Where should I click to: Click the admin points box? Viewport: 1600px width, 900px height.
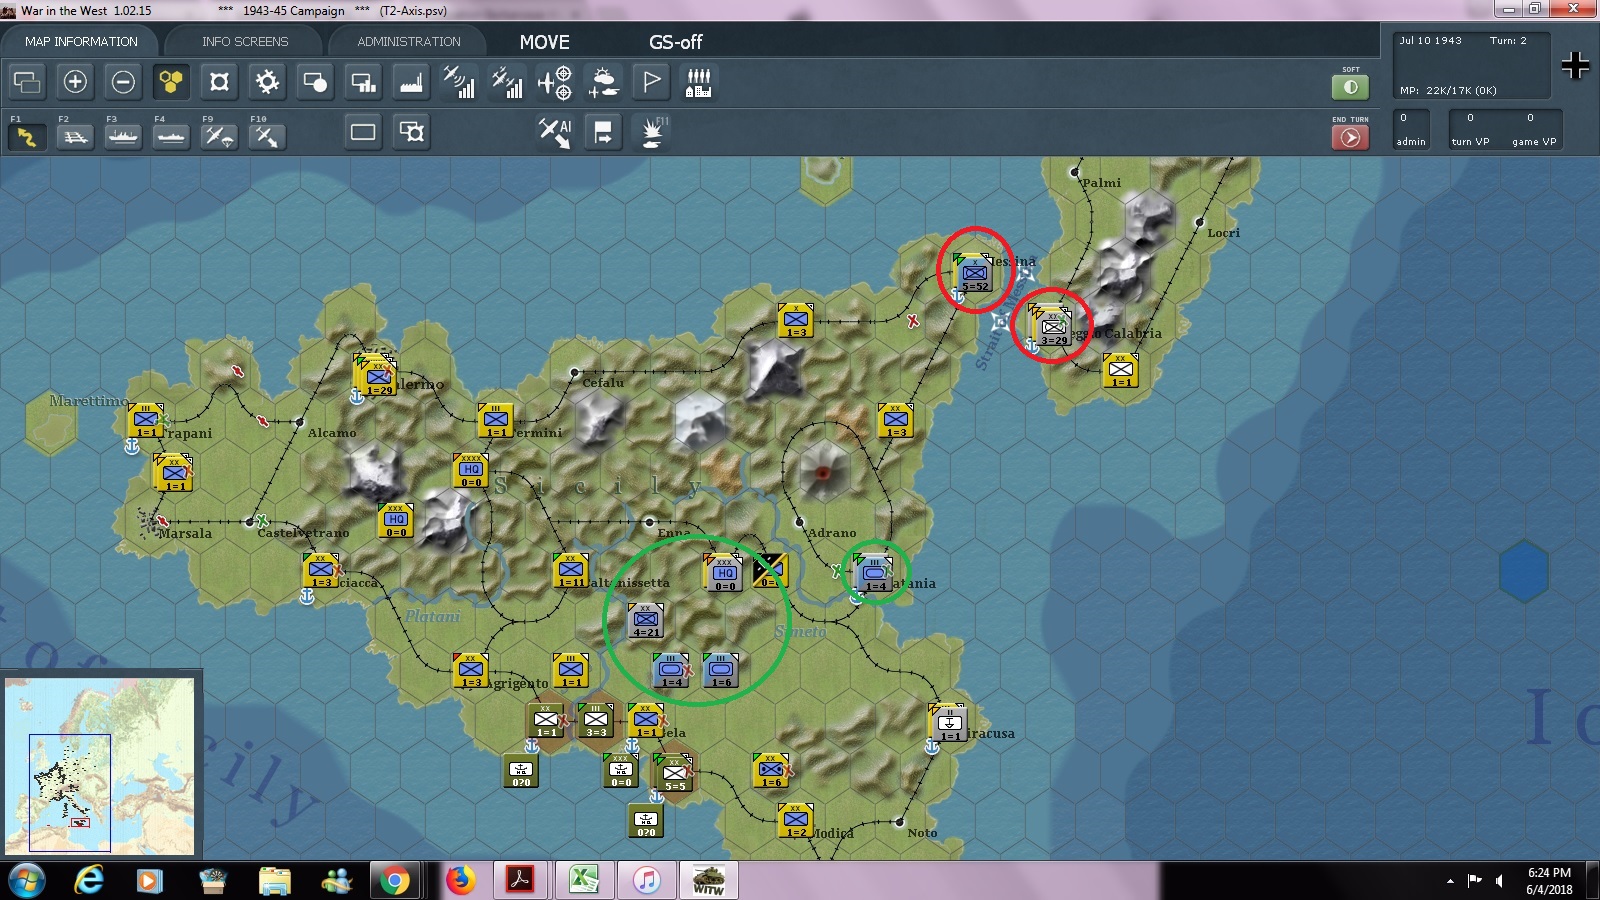[1411, 129]
